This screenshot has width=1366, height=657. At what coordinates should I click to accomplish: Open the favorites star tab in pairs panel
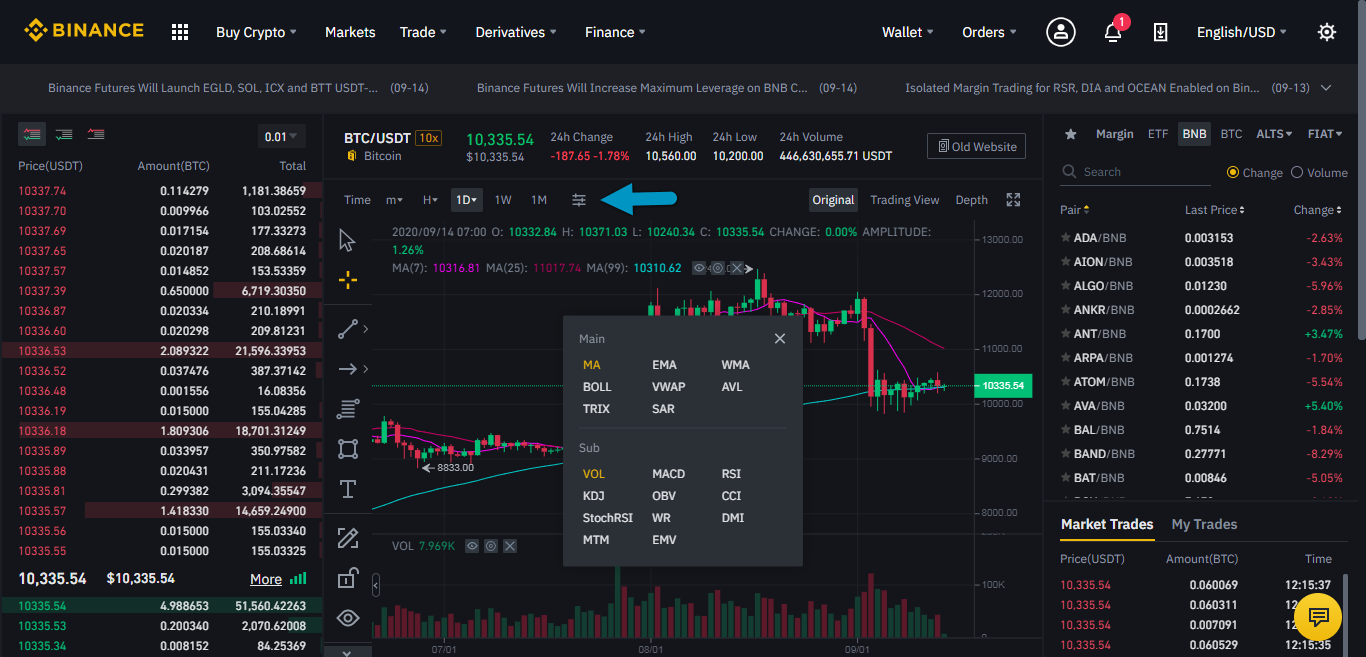[x=1070, y=134]
